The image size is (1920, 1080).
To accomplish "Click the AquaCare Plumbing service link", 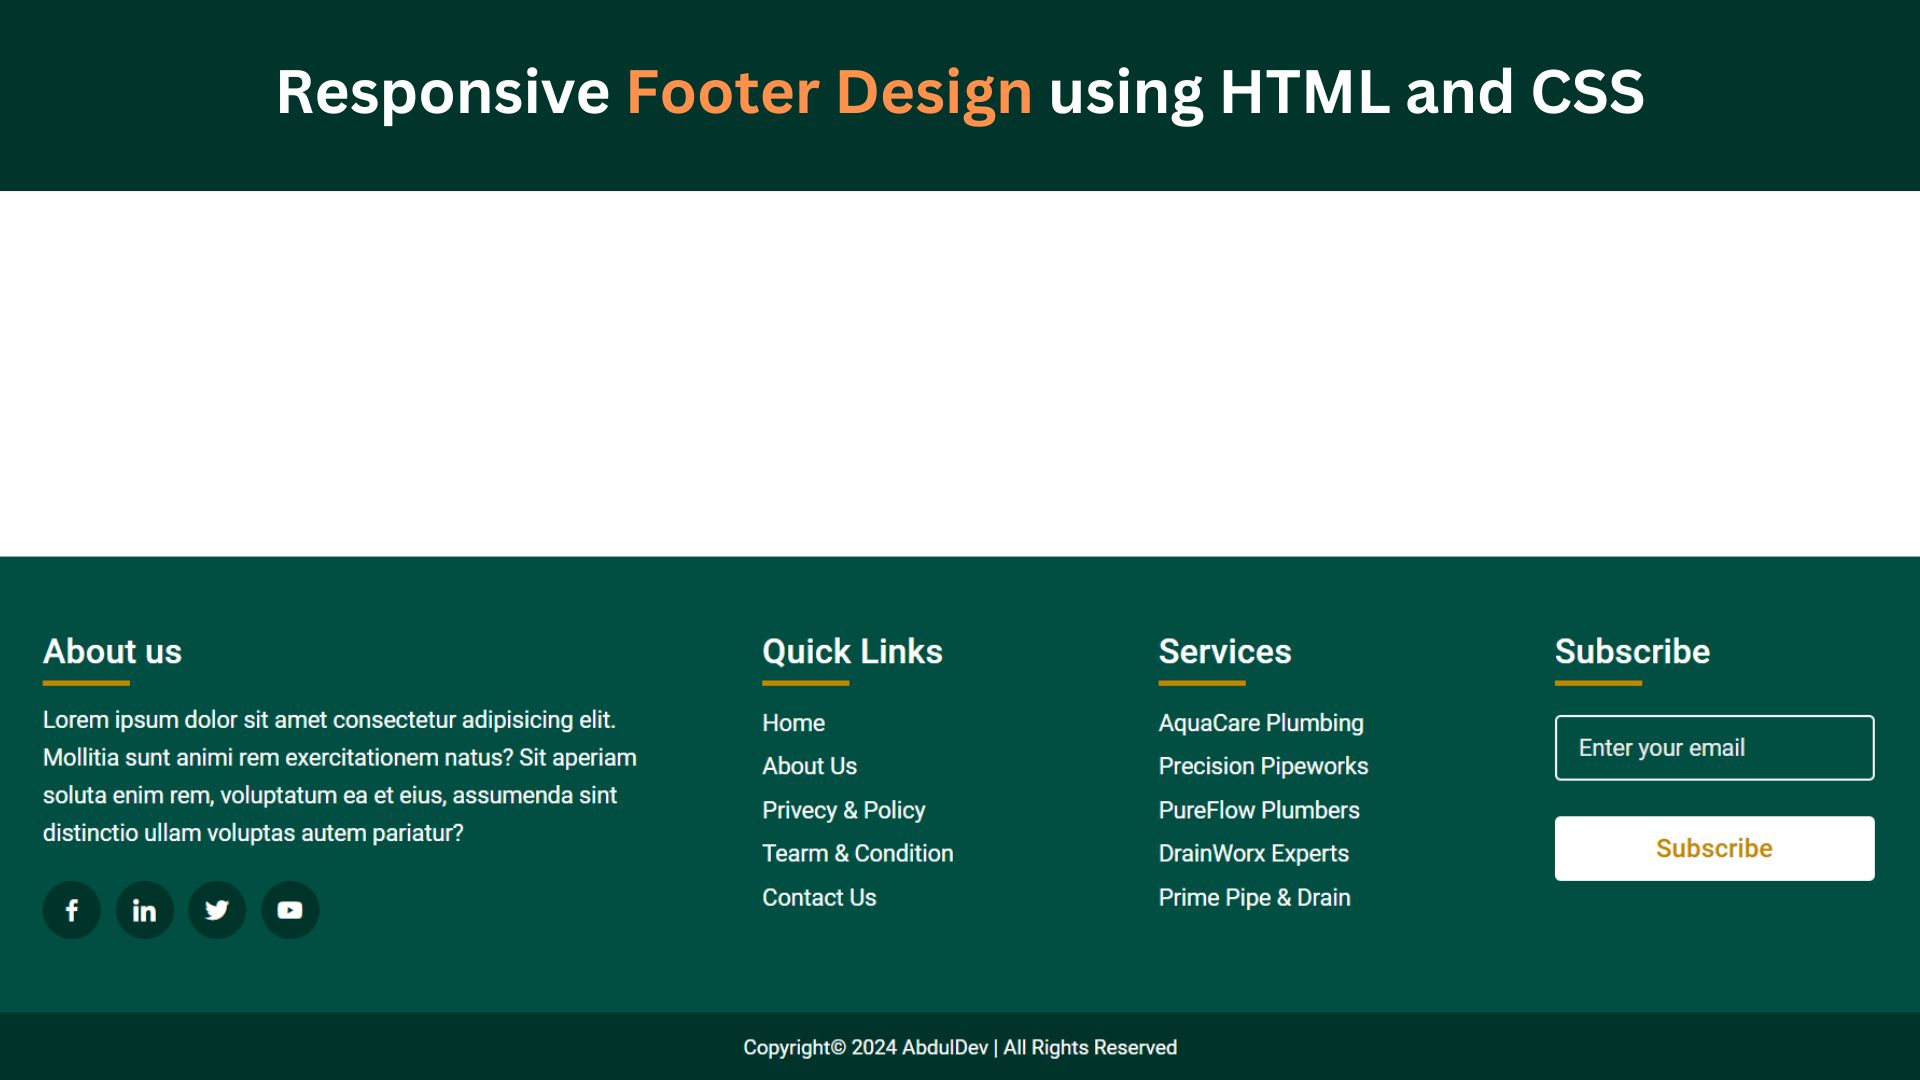I will (1261, 723).
